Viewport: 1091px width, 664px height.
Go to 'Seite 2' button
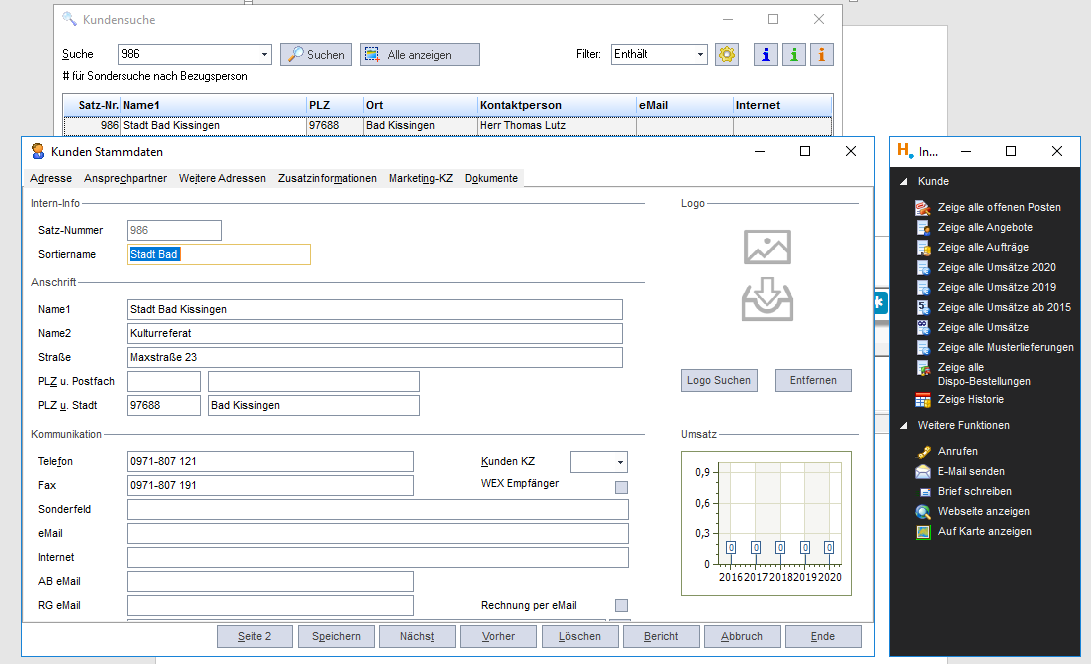pos(255,636)
